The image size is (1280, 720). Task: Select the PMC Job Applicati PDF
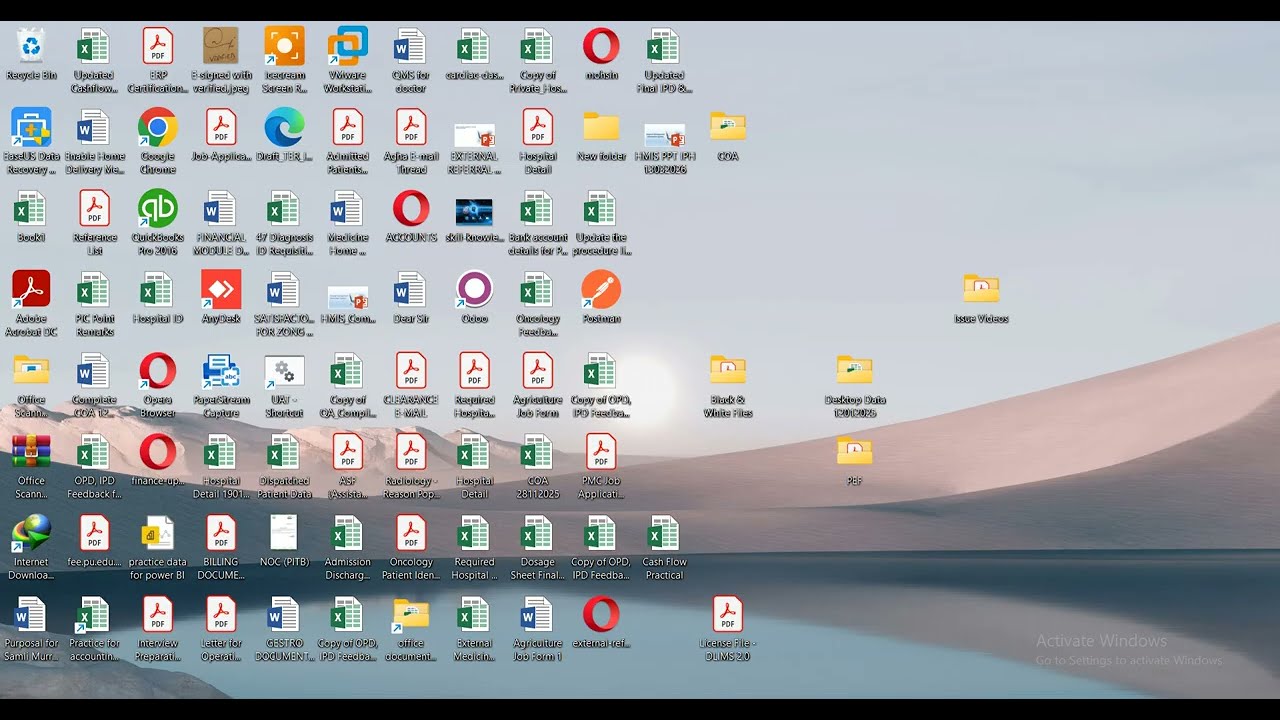[601, 453]
